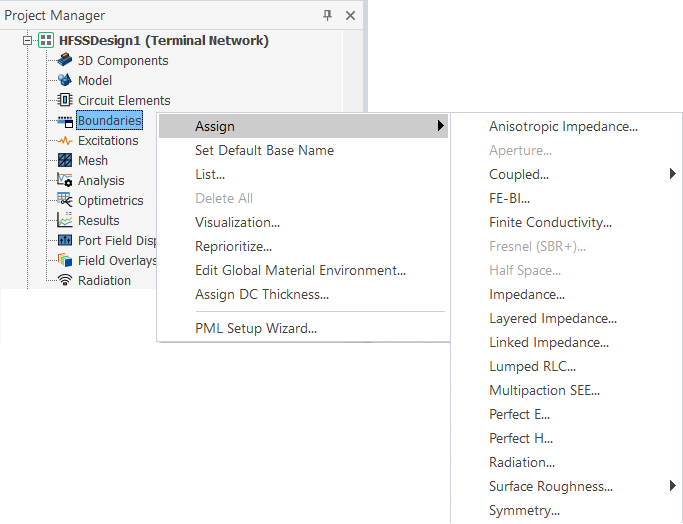
Task: Click the Radiation antenna icon
Action: pos(65,280)
